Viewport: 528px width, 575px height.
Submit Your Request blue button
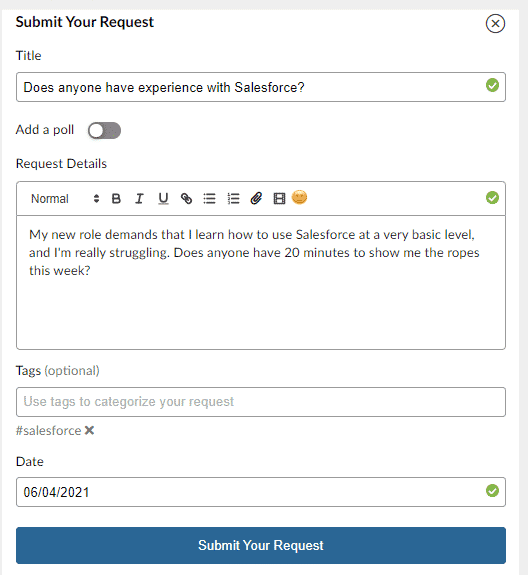point(261,545)
